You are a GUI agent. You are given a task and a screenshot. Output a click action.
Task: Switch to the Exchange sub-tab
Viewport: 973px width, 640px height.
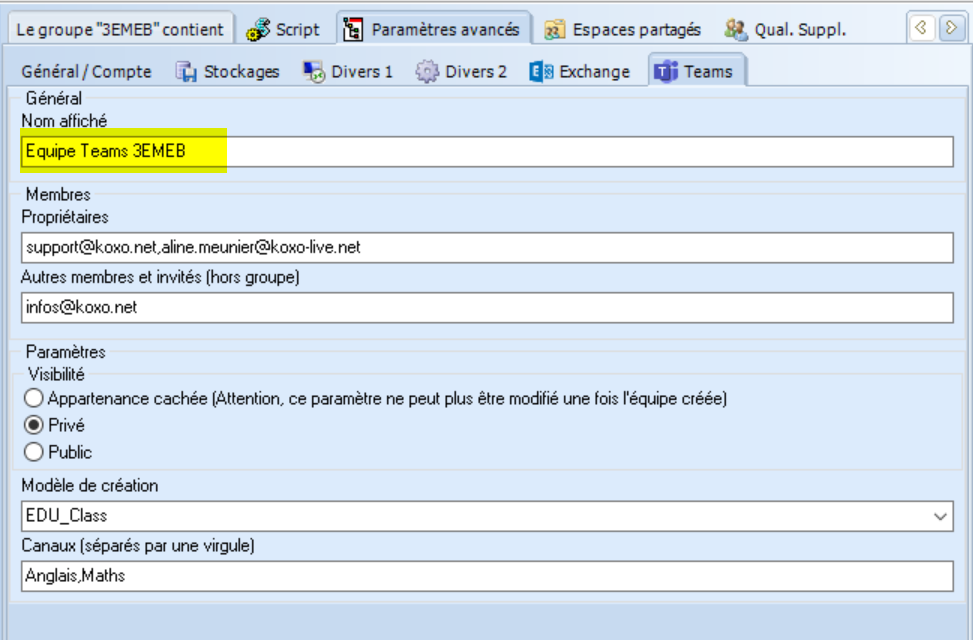[x=580, y=72]
